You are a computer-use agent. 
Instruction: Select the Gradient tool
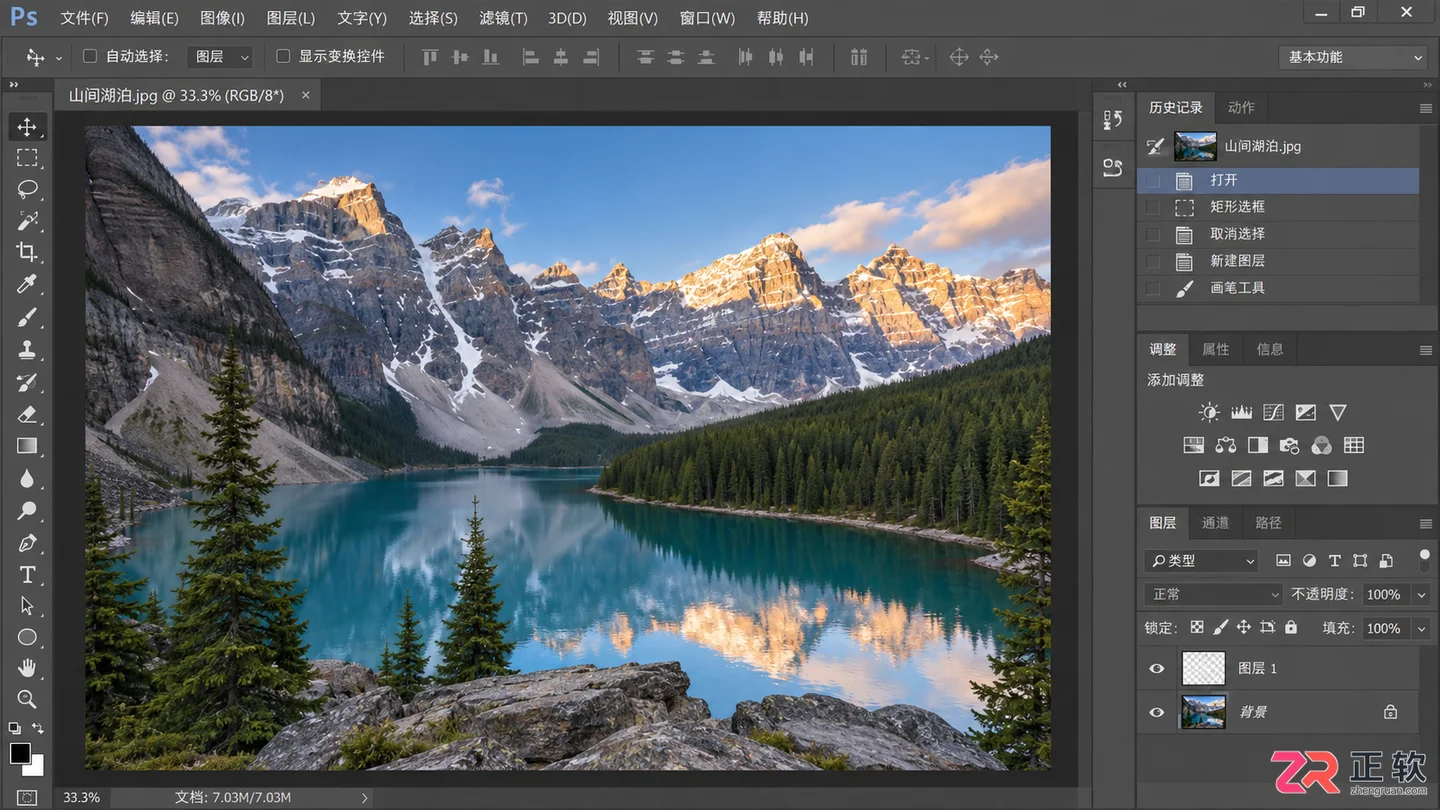pyautogui.click(x=27, y=446)
